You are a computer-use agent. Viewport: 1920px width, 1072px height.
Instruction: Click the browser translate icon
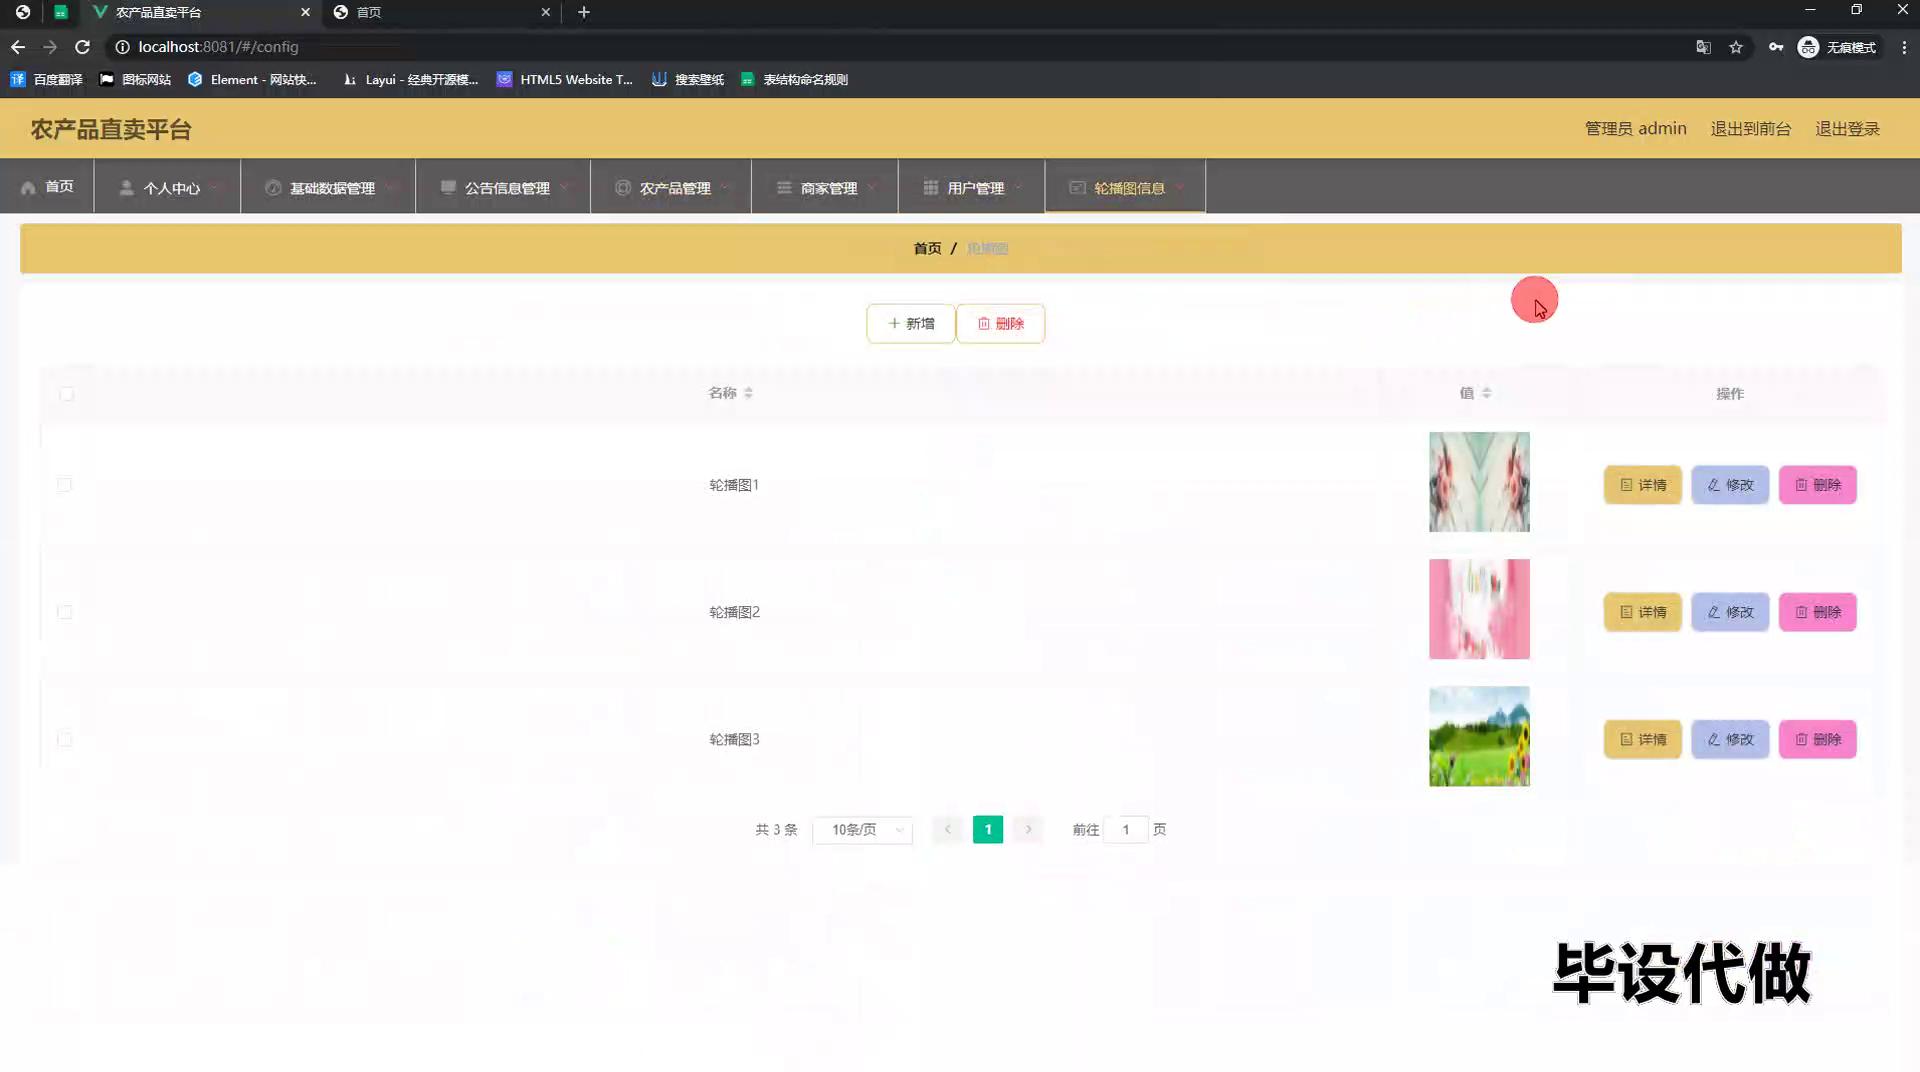tap(1703, 47)
